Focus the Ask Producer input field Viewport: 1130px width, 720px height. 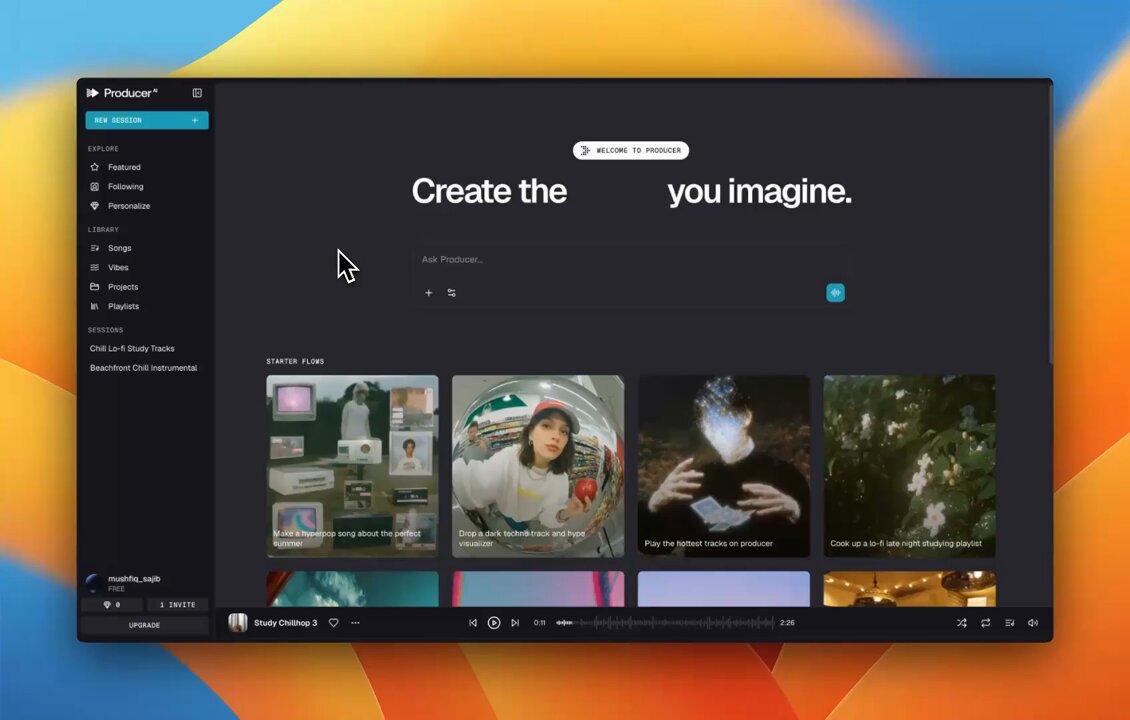tap(631, 259)
